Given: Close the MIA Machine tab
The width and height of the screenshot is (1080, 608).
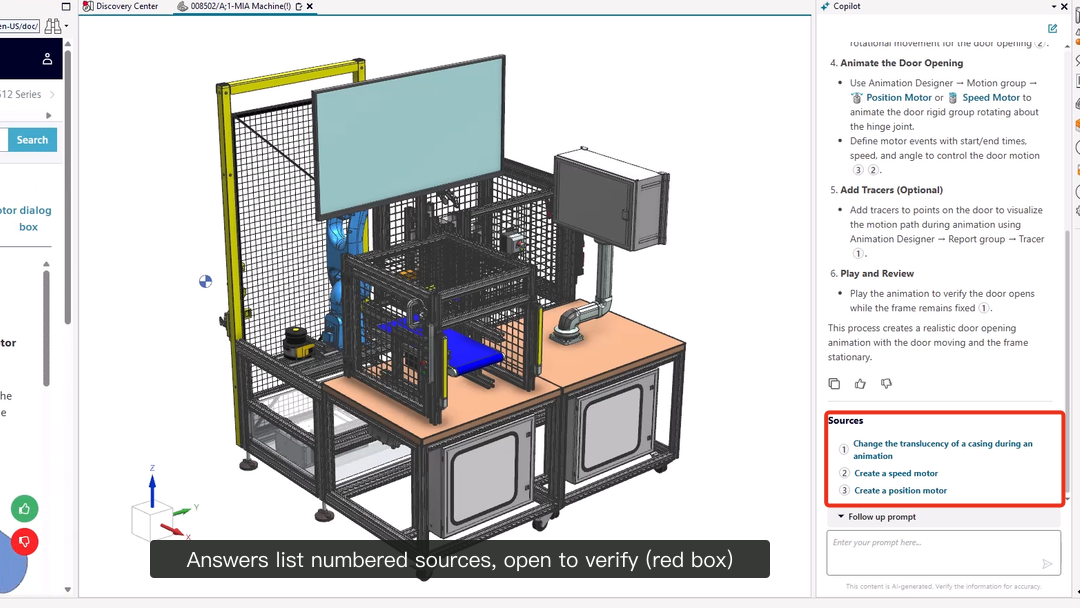Looking at the screenshot, I should (310, 6).
